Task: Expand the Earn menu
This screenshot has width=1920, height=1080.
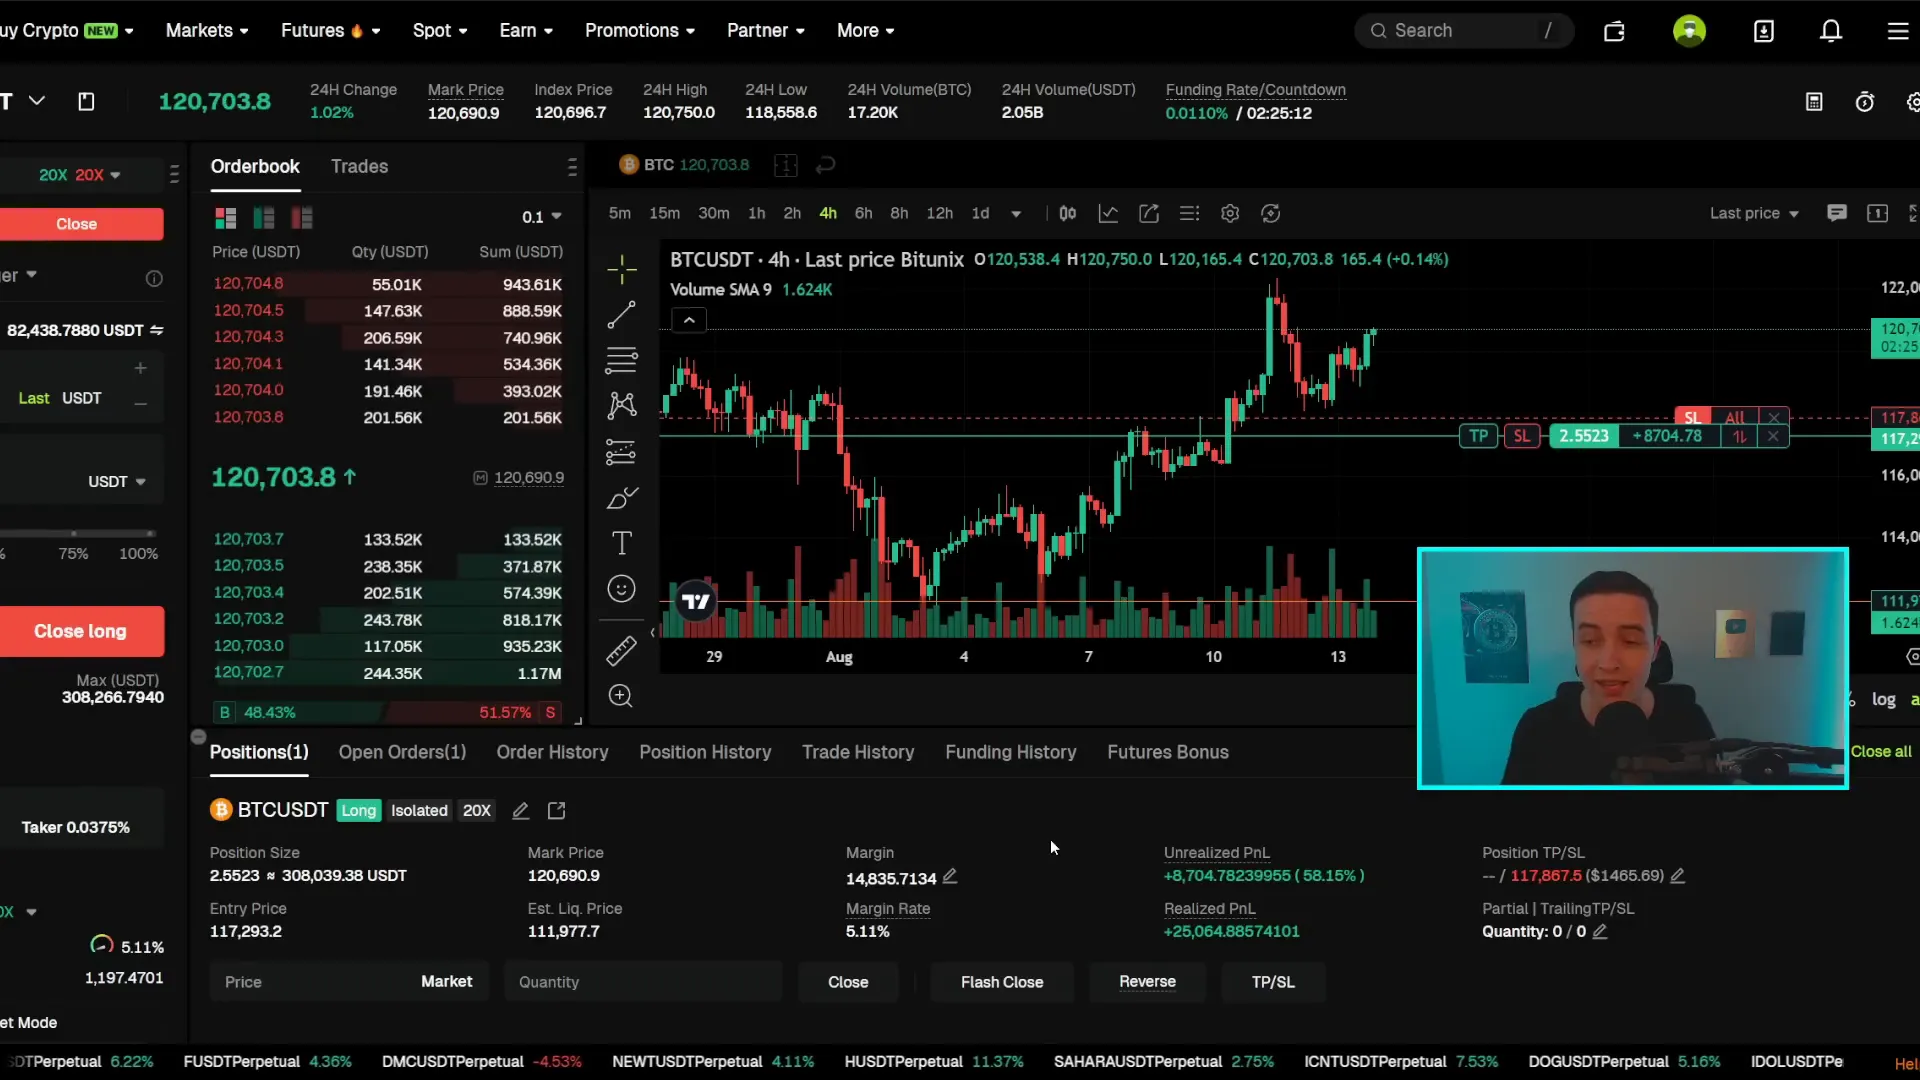Action: coord(526,31)
